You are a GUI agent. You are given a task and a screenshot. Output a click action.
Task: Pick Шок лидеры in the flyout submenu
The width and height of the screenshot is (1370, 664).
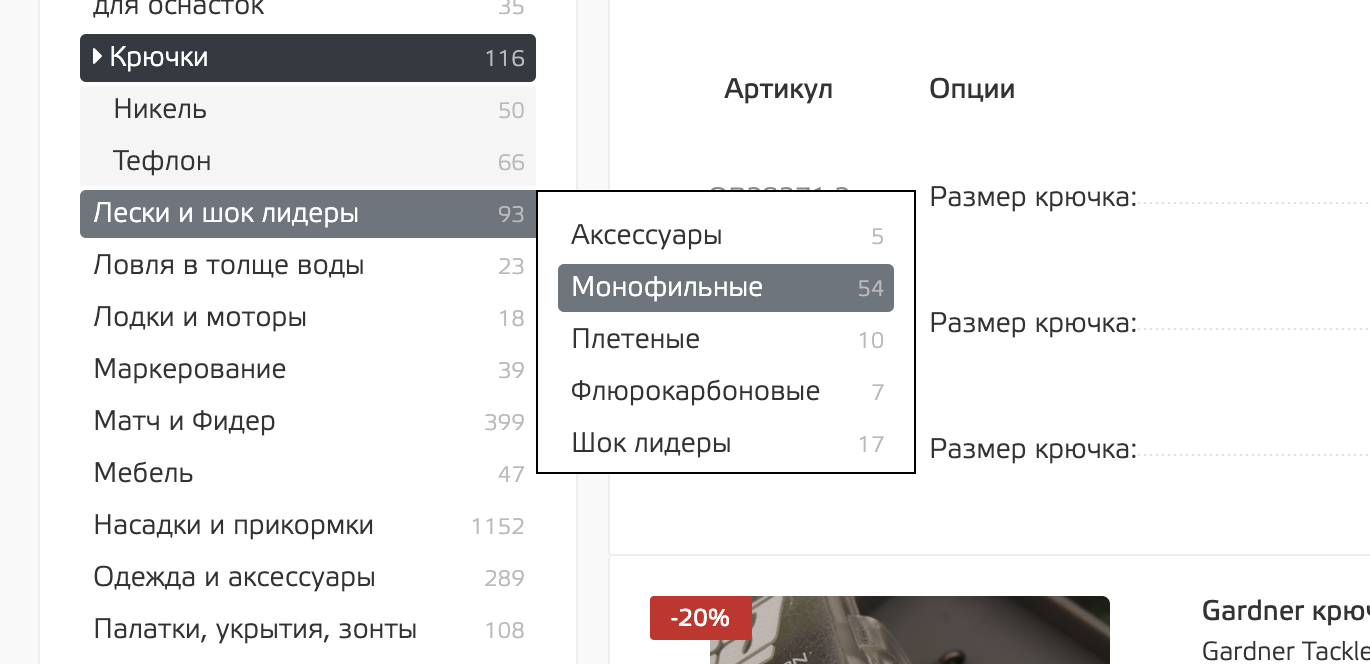point(651,444)
